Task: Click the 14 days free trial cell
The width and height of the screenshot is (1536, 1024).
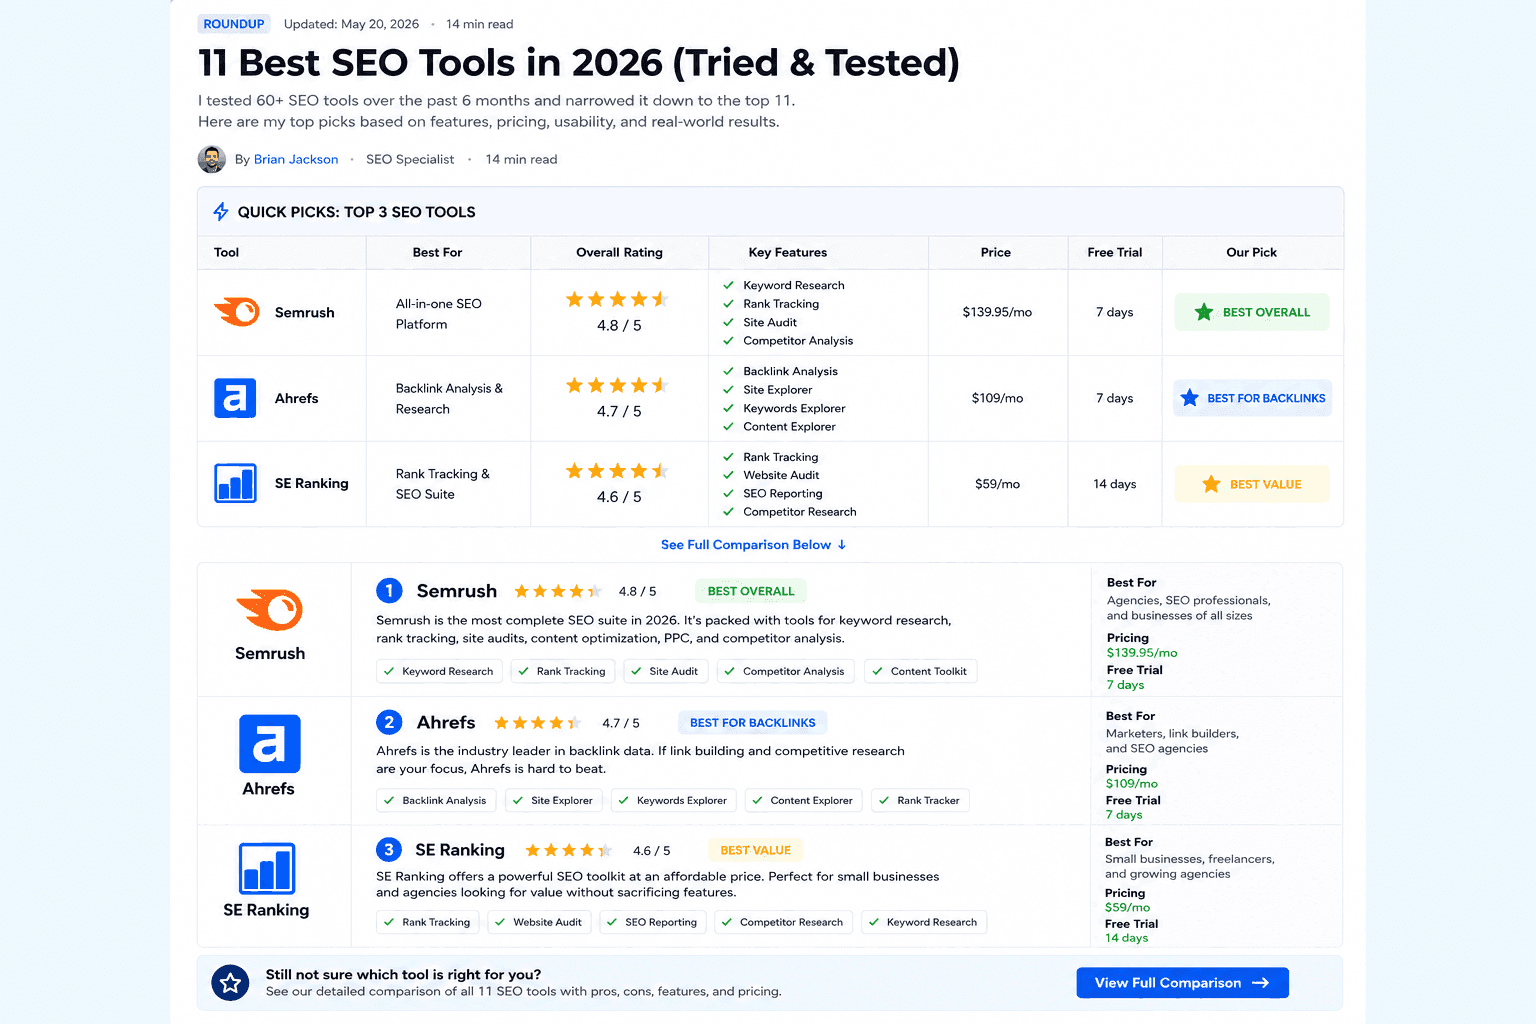Action: (x=1115, y=484)
